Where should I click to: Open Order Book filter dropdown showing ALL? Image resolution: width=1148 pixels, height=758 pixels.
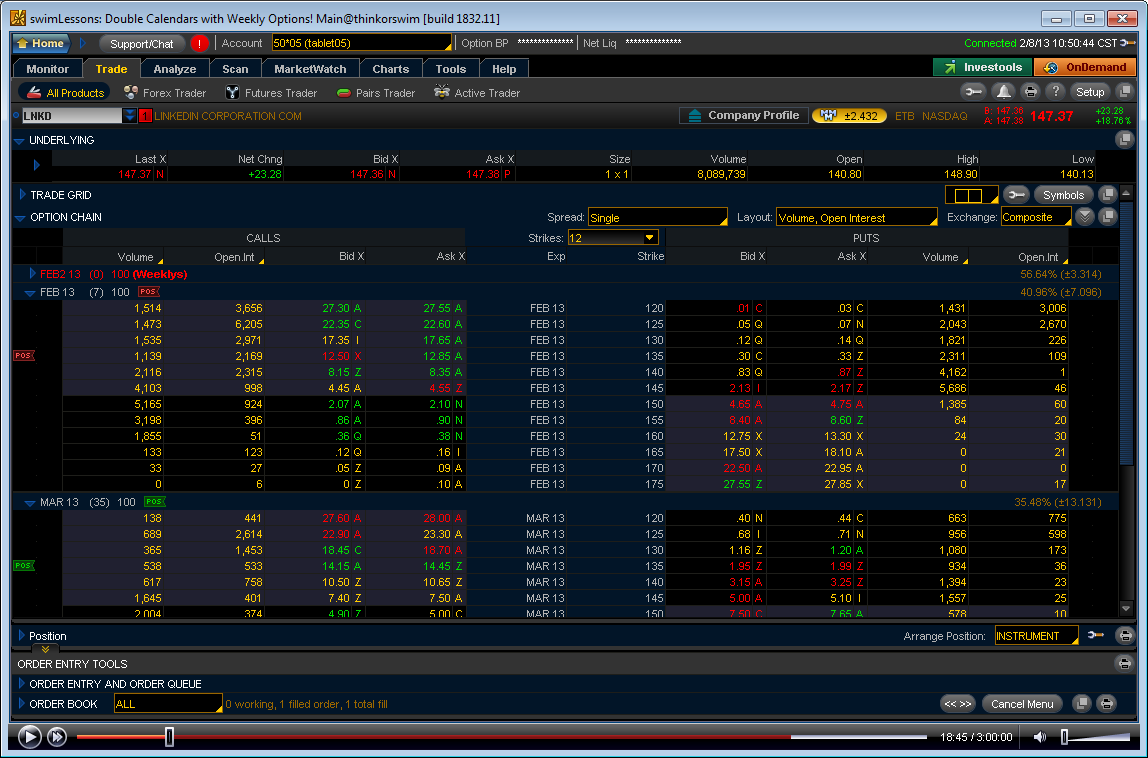168,704
